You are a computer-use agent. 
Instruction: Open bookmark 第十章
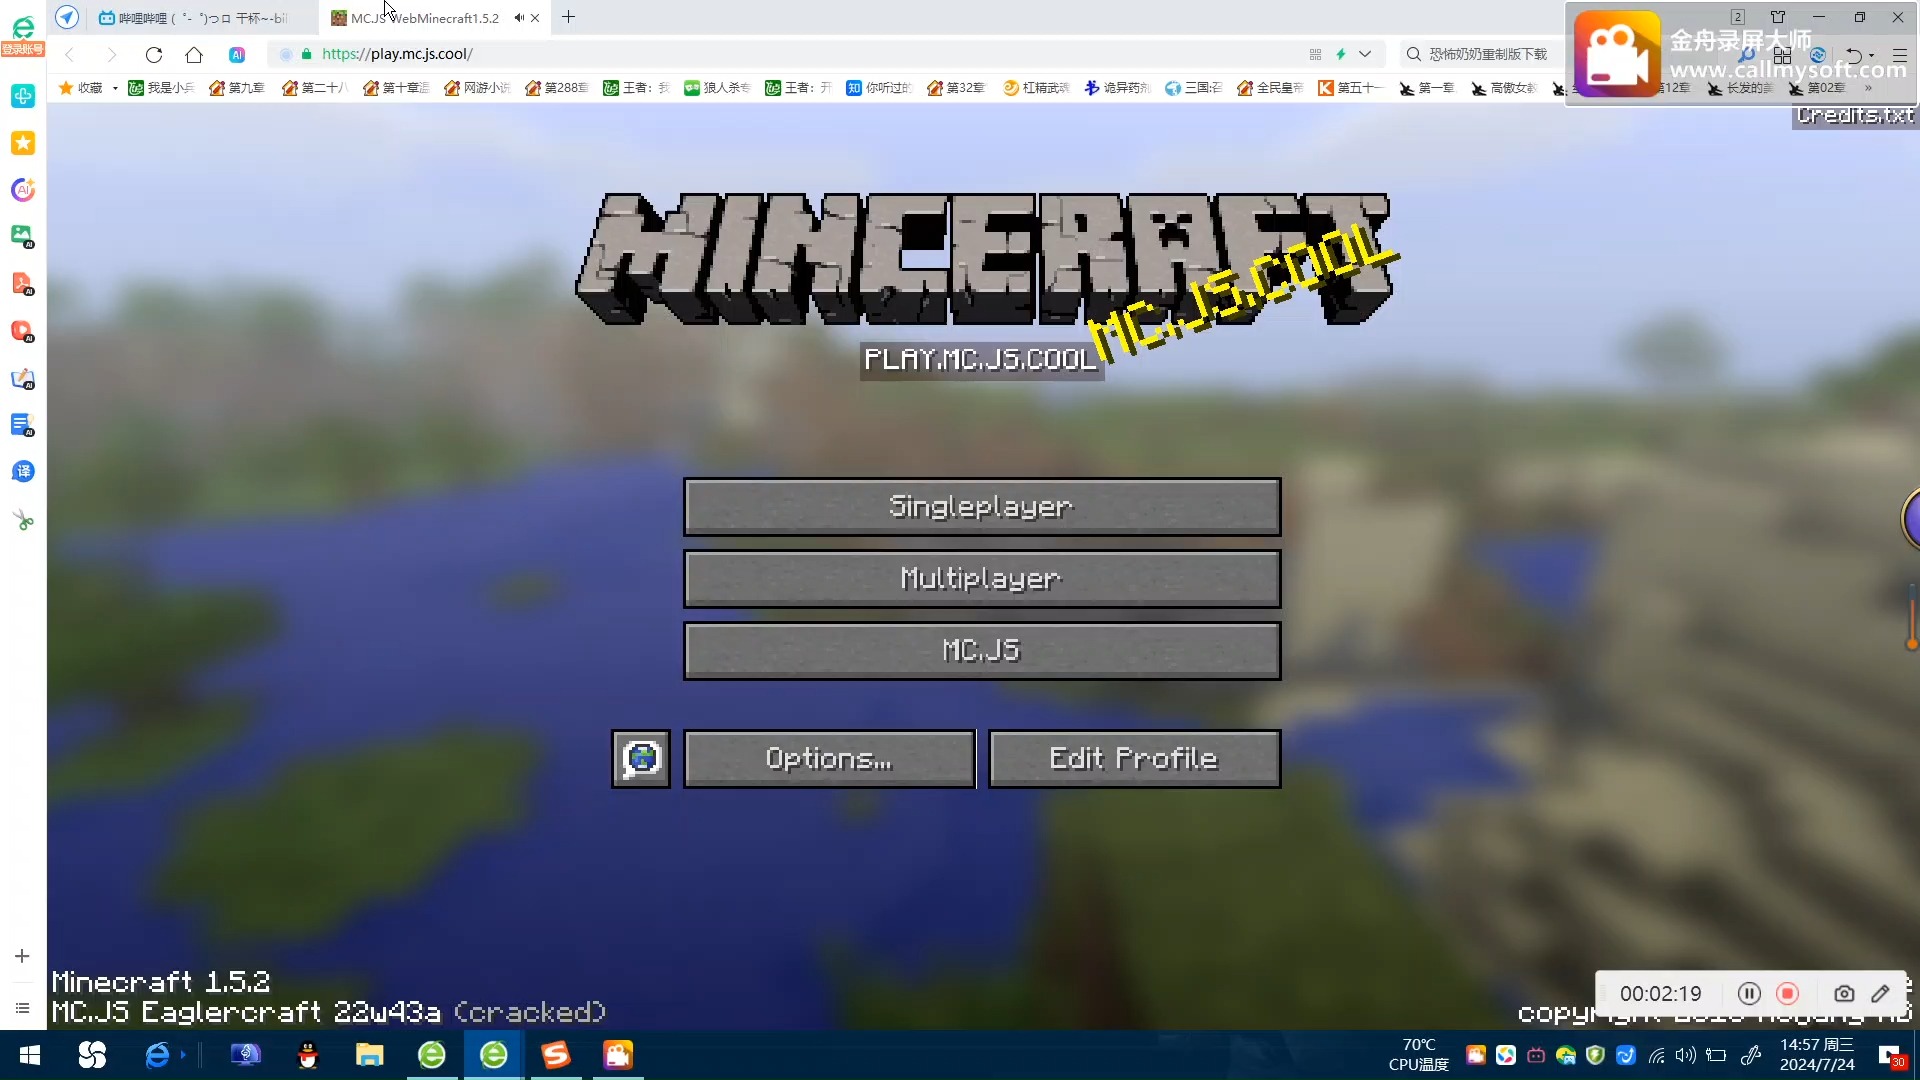(396, 88)
